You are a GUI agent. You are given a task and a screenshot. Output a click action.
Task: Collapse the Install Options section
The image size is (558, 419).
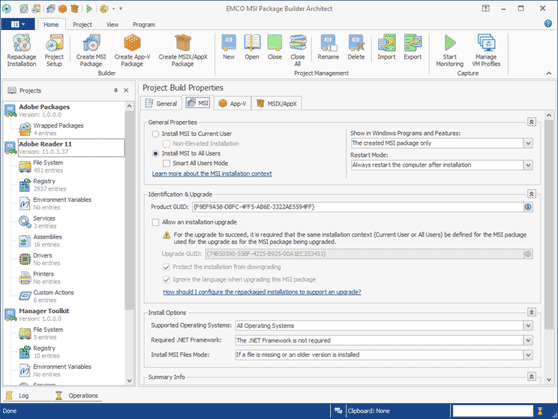531,313
